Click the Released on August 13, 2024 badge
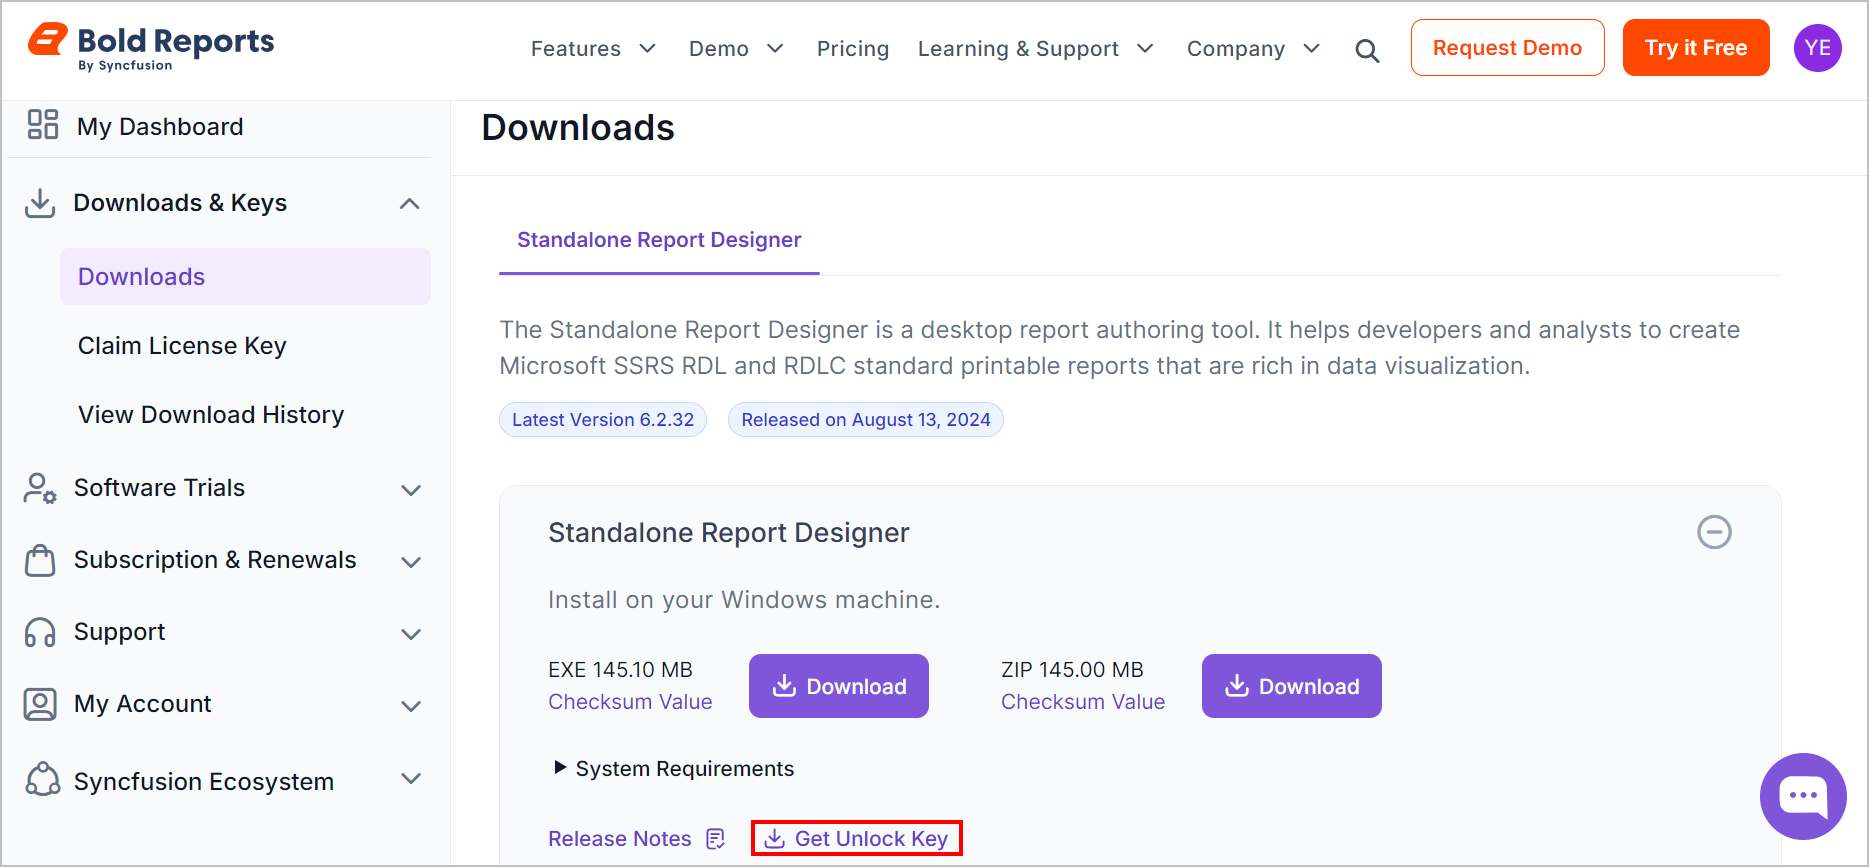 coord(866,420)
